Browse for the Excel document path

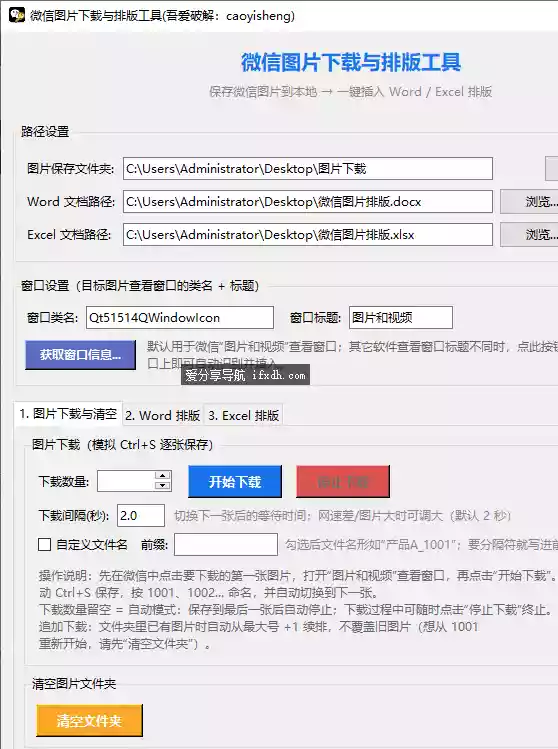tap(529, 235)
